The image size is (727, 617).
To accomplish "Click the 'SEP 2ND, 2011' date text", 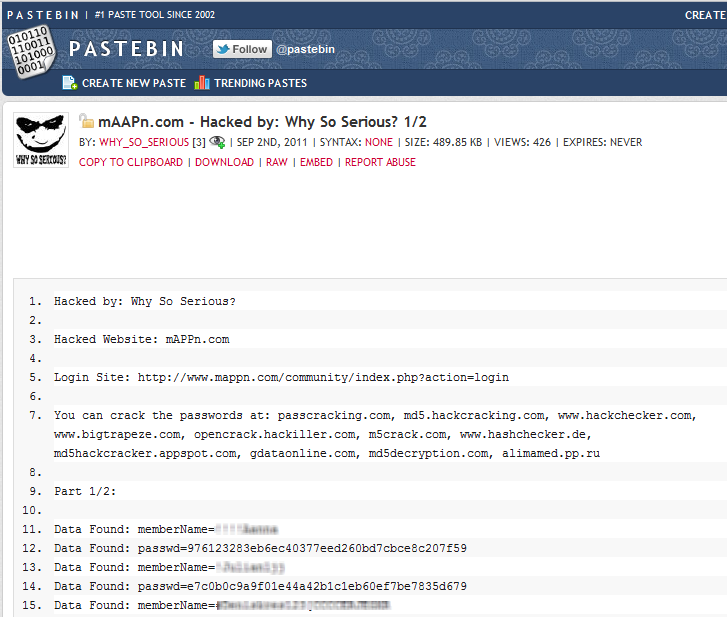I will pos(272,142).
